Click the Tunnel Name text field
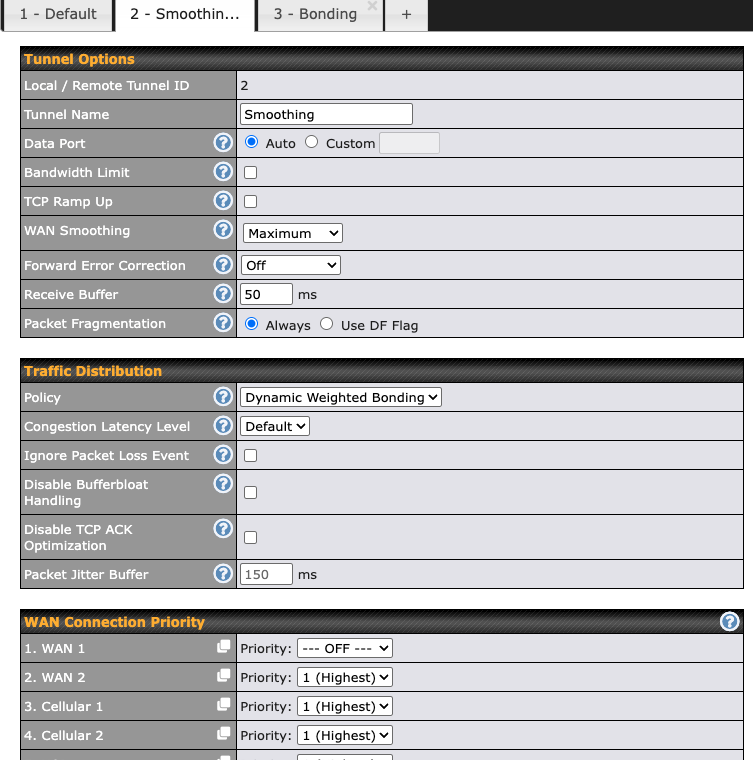This screenshot has height=760, width=753. [326, 114]
